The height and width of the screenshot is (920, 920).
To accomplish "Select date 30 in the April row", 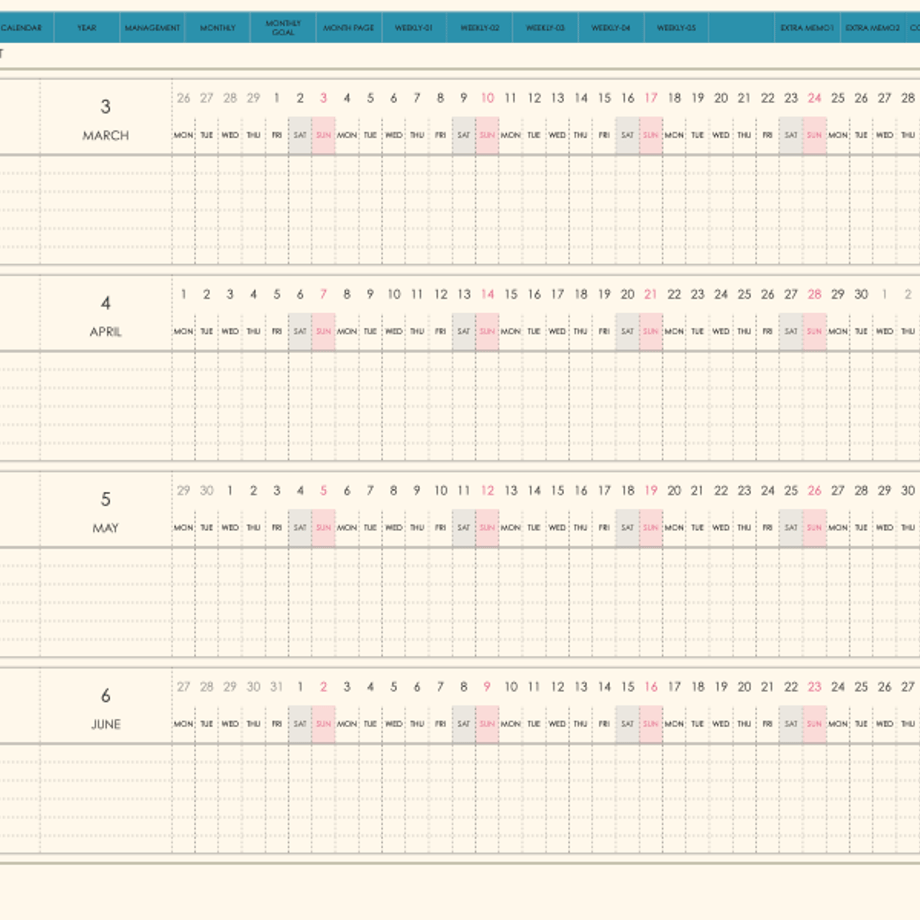I will 861,295.
